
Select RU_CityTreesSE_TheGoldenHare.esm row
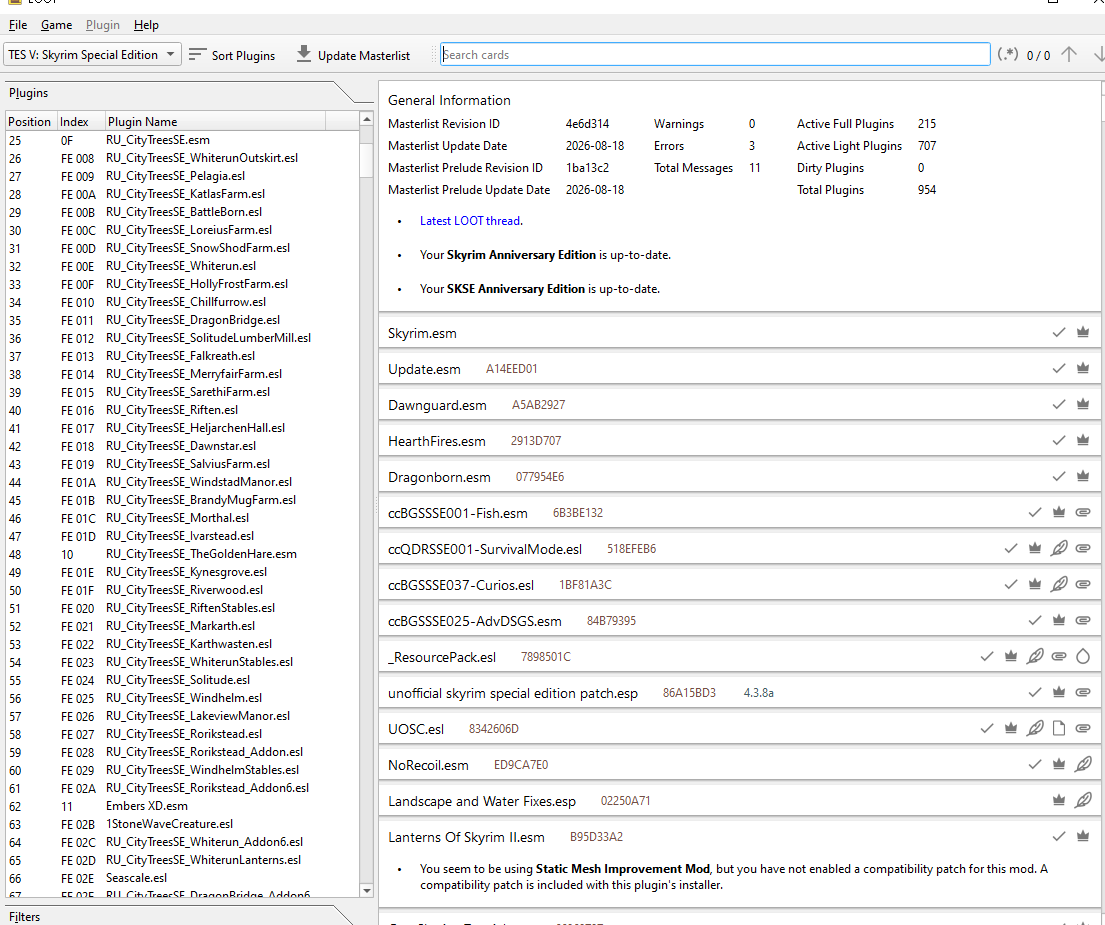tap(201, 554)
